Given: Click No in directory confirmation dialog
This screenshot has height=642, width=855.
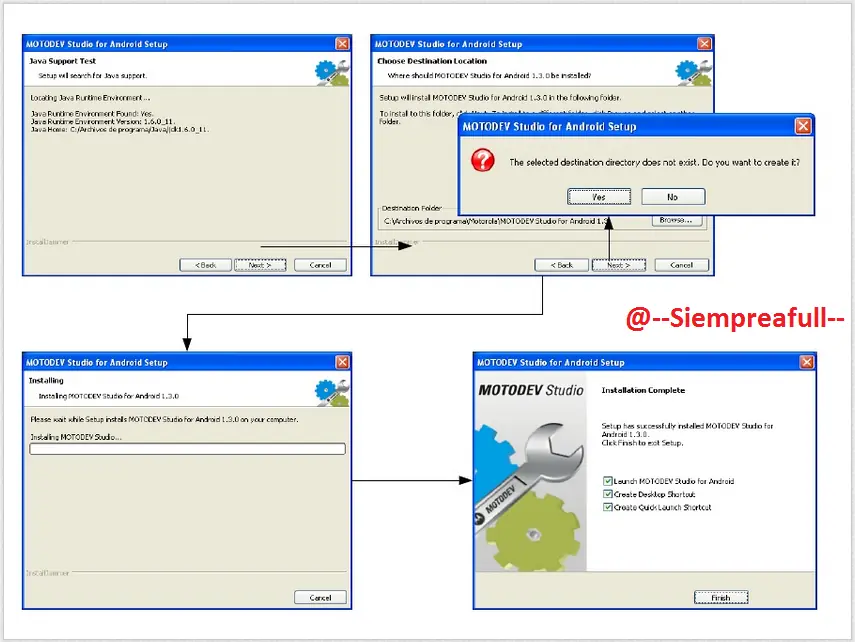Looking at the screenshot, I should pos(673,197).
